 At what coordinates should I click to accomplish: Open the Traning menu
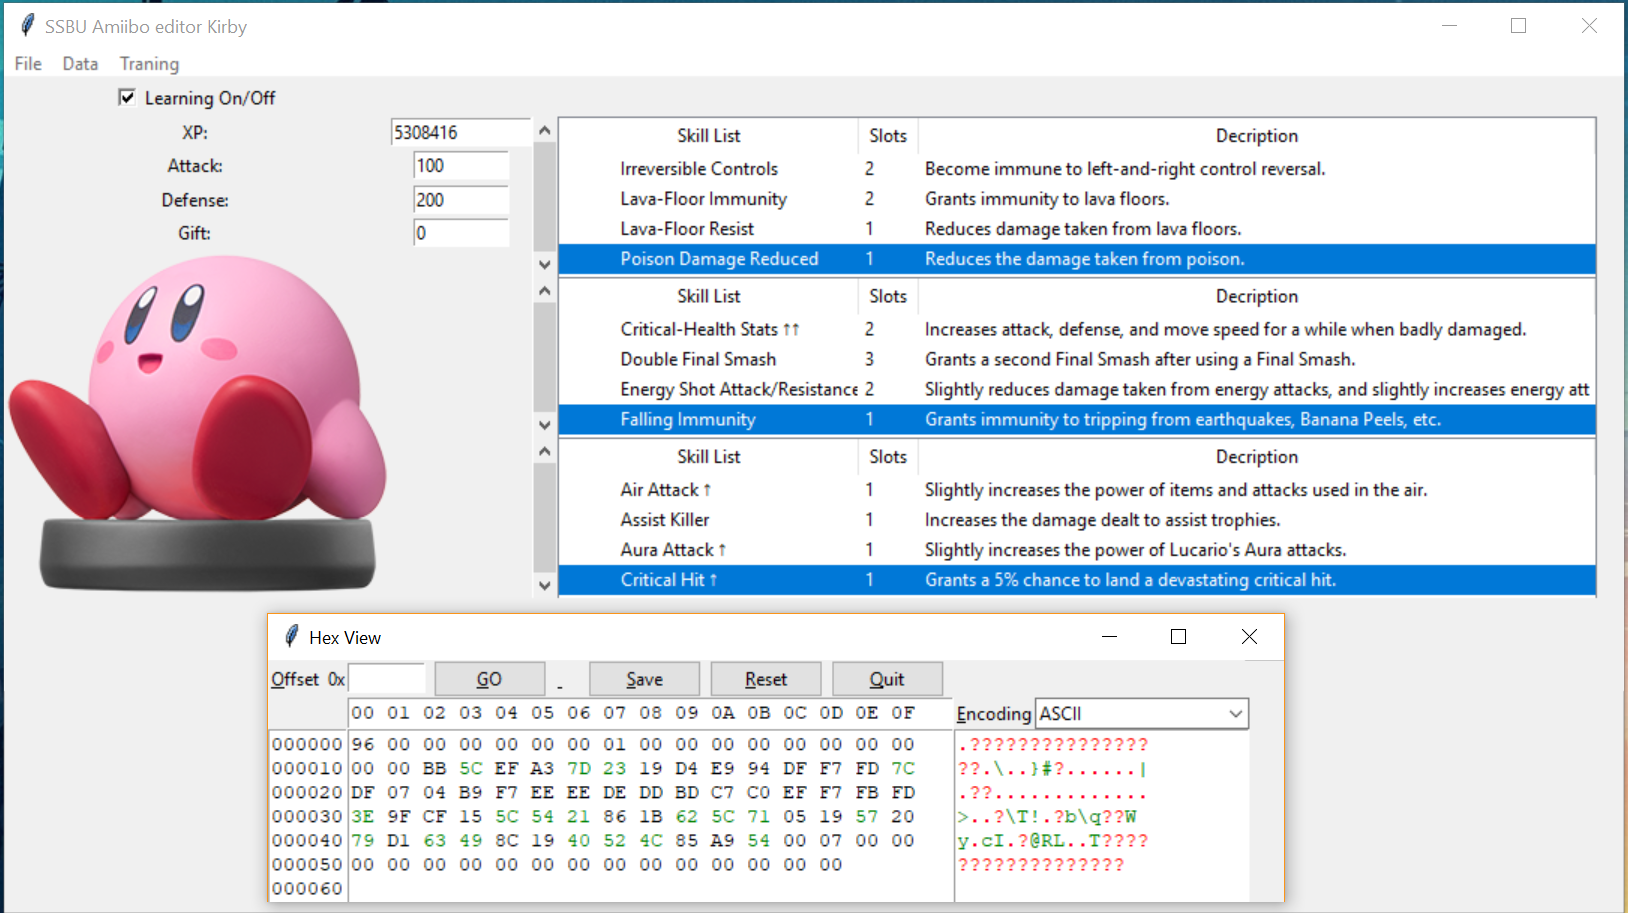149,63
